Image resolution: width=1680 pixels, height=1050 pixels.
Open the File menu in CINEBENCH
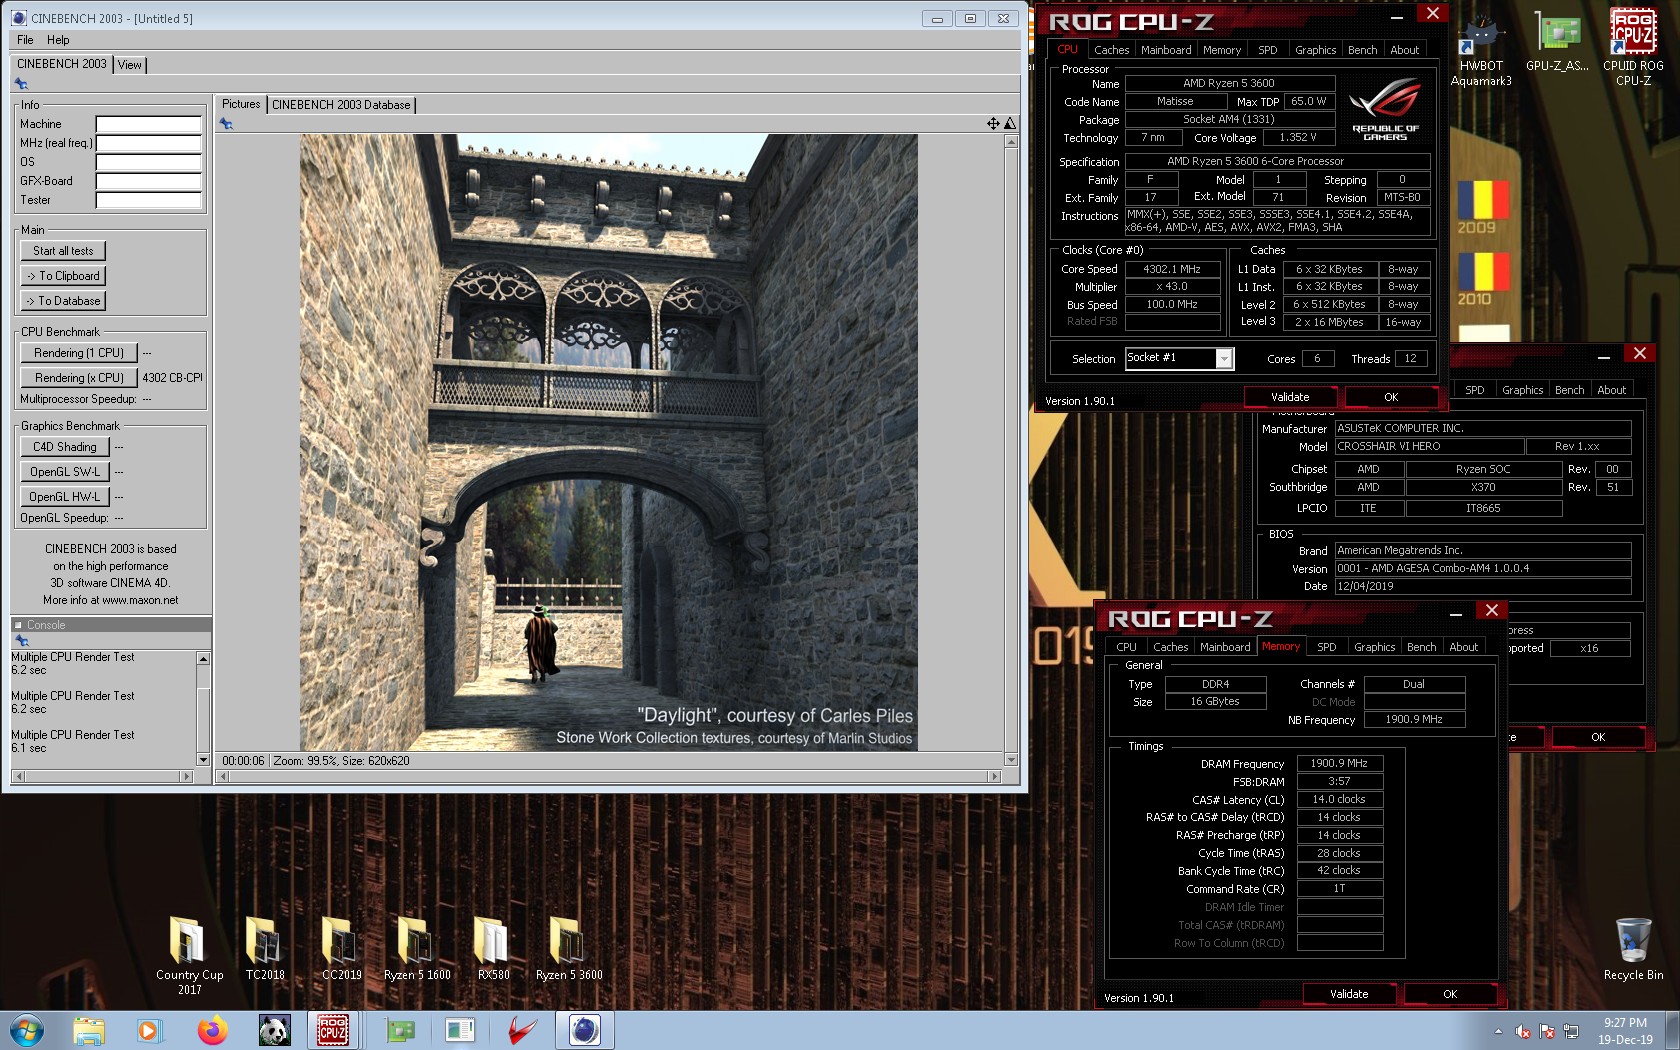click(x=25, y=40)
